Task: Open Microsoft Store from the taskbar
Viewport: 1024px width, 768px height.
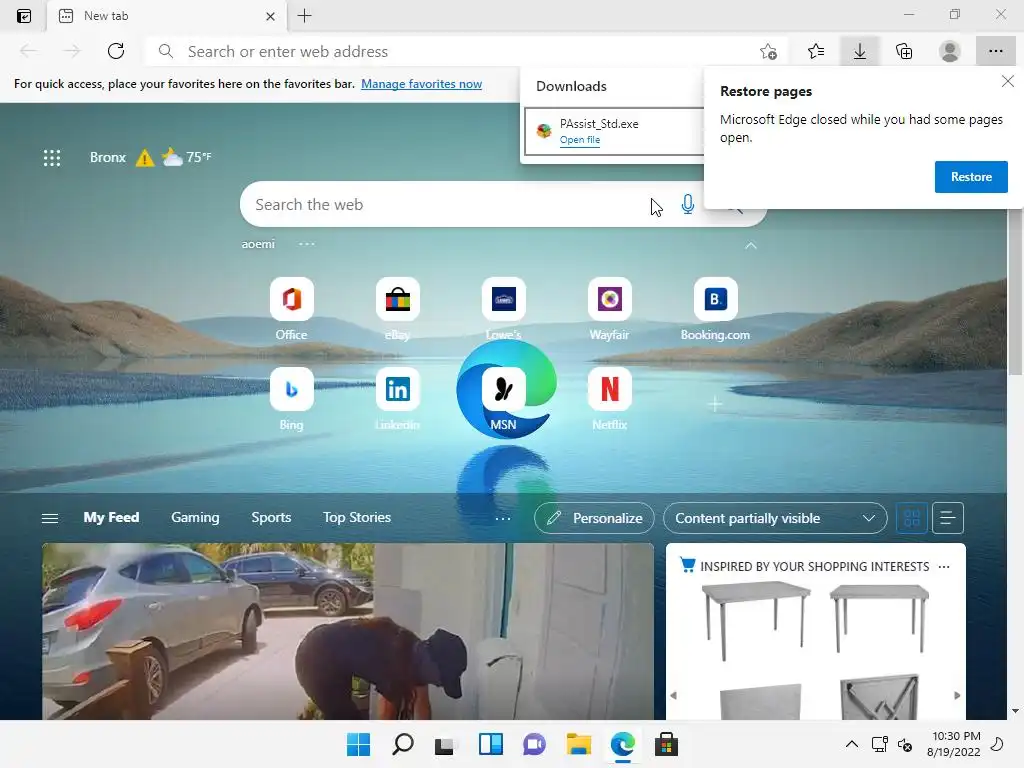Action: 666,744
